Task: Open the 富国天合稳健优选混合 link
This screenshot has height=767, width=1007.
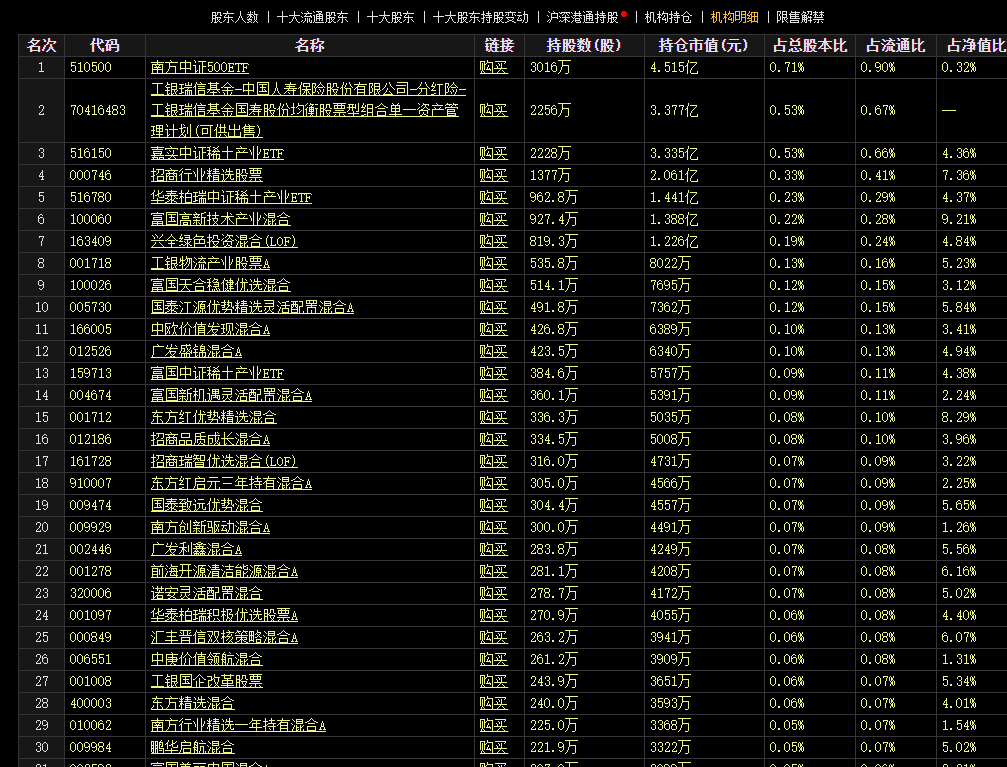Action: click(221, 285)
